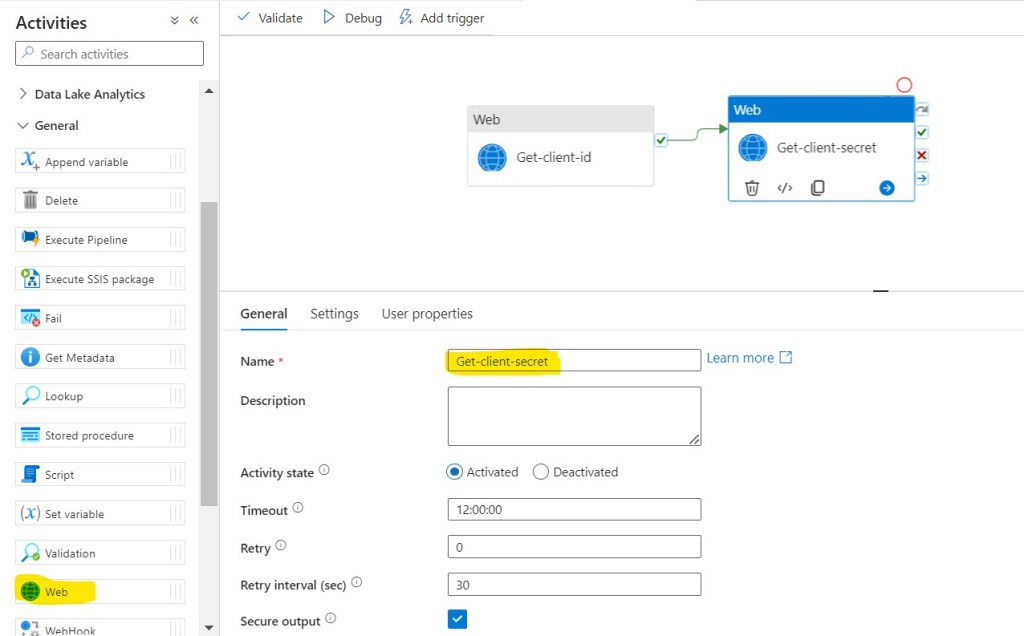Open code view of Get-client-secret activity
The image size is (1024, 636).
[x=785, y=188]
